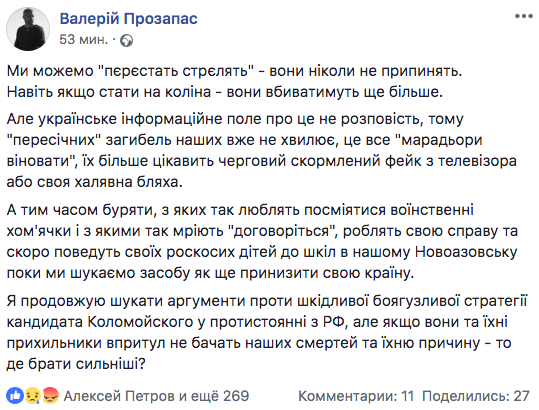
Task: Open the author name Валерій Прозапас
Action: coord(129,19)
